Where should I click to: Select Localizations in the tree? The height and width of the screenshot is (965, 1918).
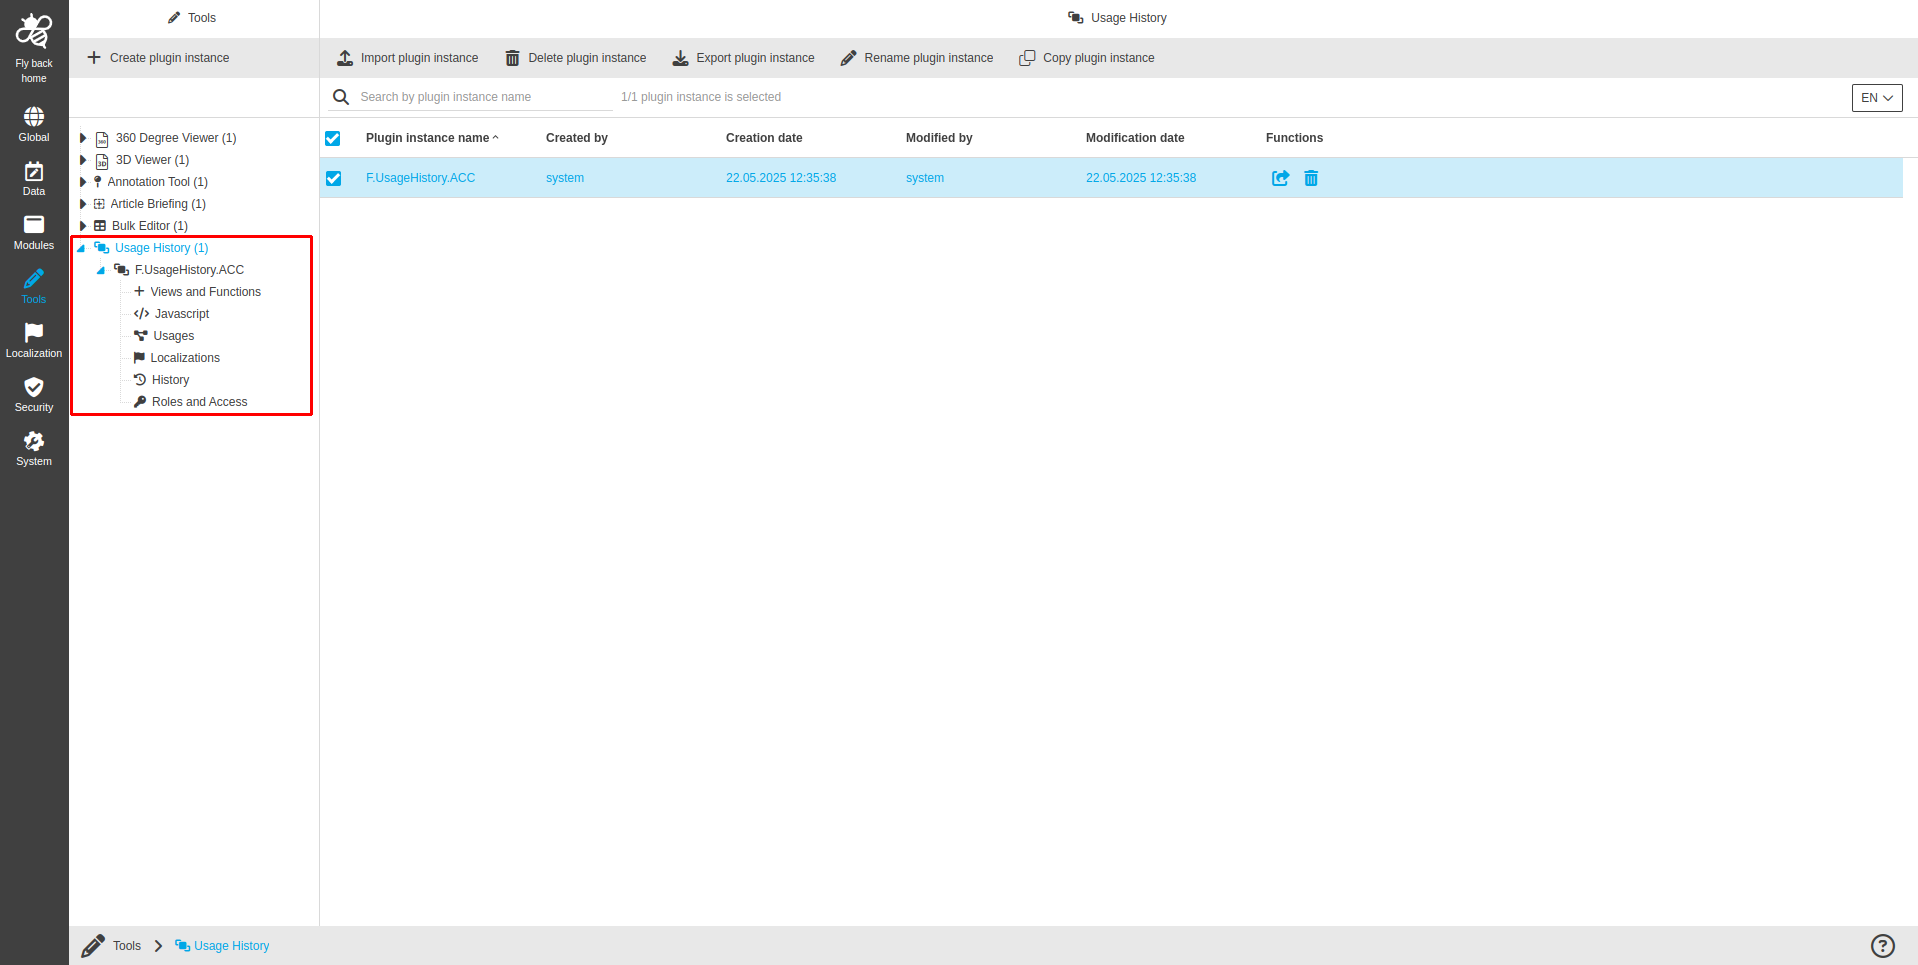185,358
